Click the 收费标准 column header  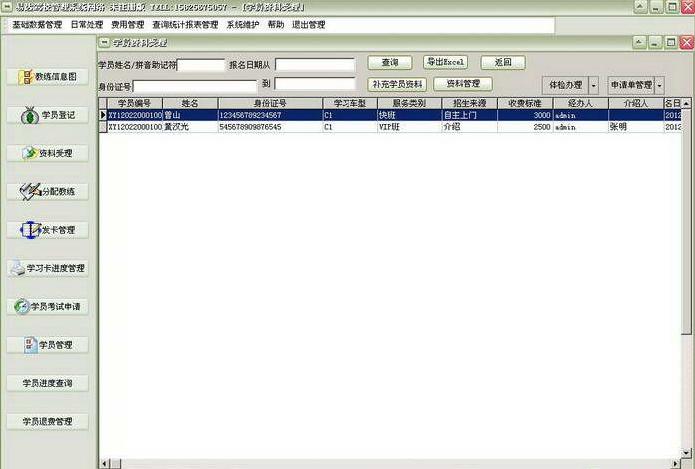click(523, 103)
